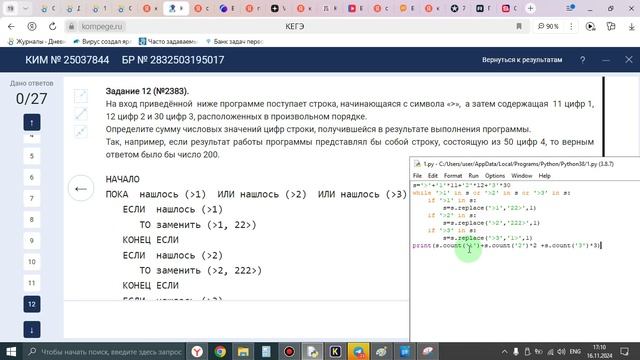Reload the kompege.ru page

click(x=53, y=27)
